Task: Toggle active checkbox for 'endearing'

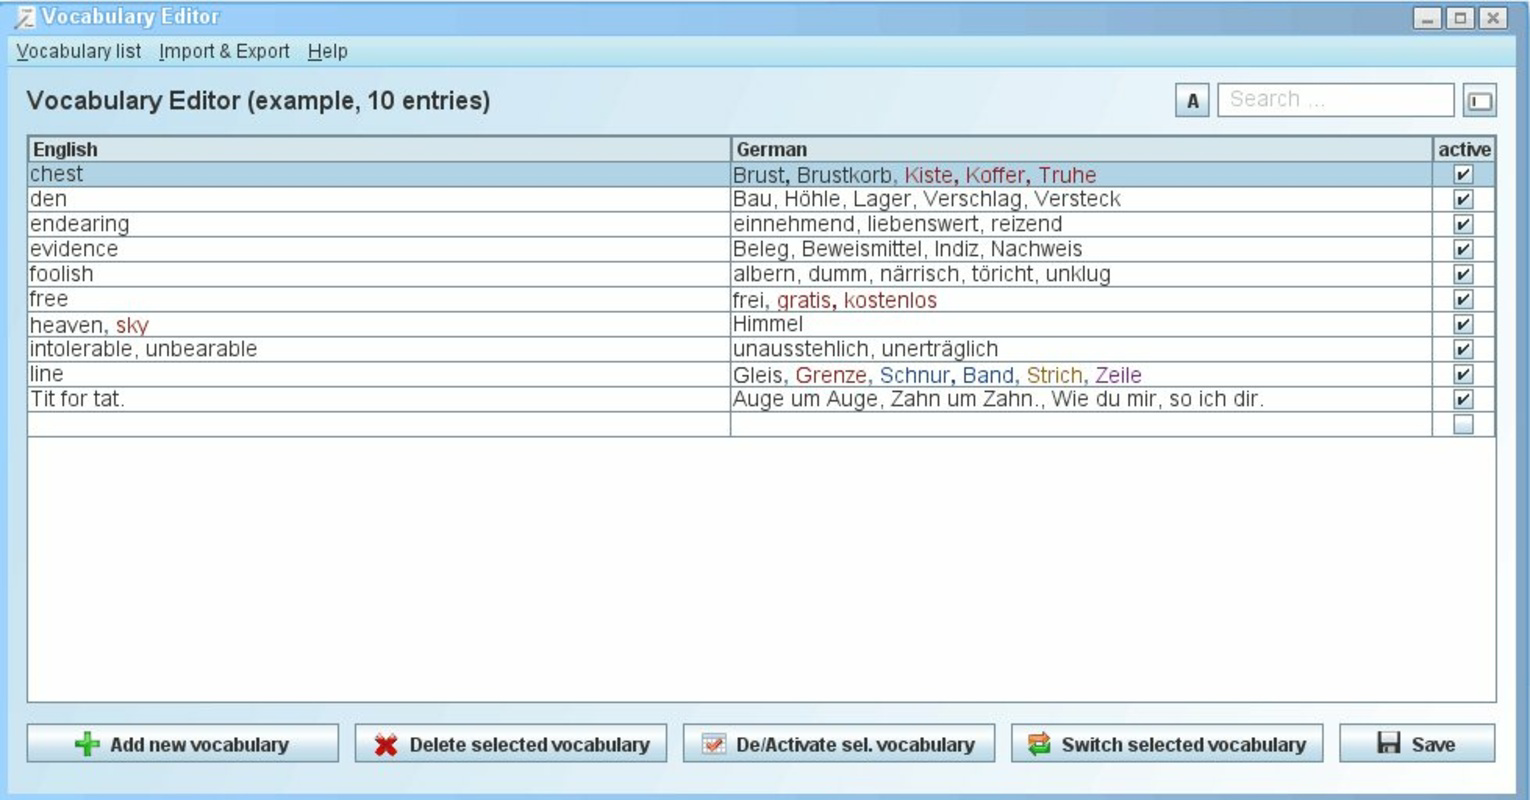Action: coord(1463,224)
